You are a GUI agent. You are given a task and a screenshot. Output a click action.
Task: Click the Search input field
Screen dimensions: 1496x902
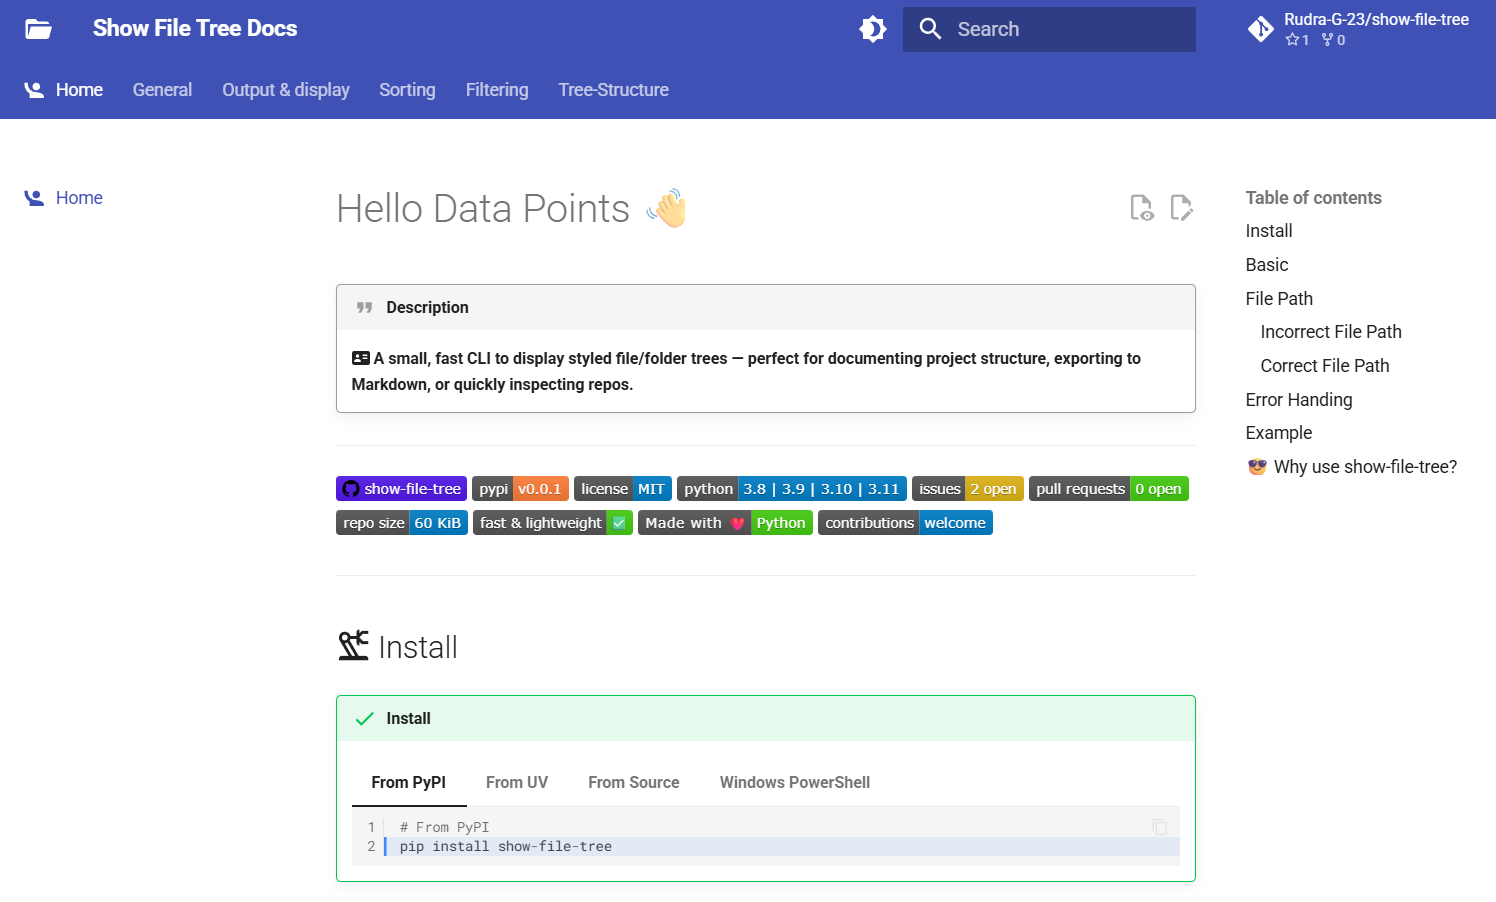[1070, 29]
